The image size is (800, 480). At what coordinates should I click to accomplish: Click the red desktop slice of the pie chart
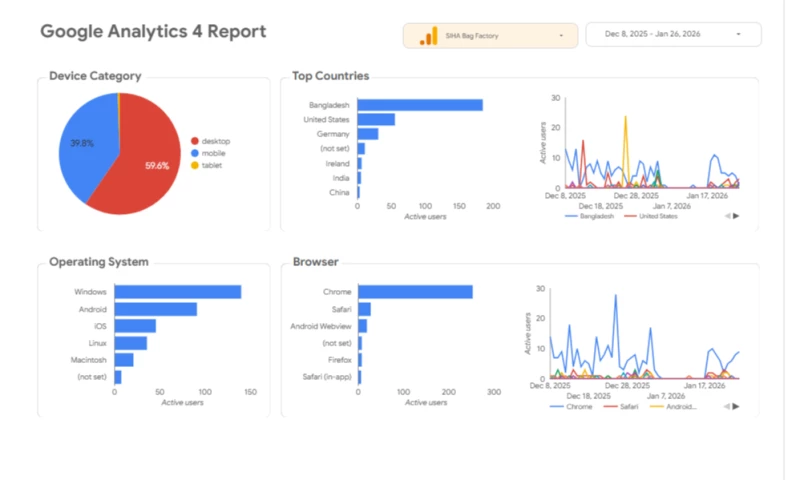point(140,170)
